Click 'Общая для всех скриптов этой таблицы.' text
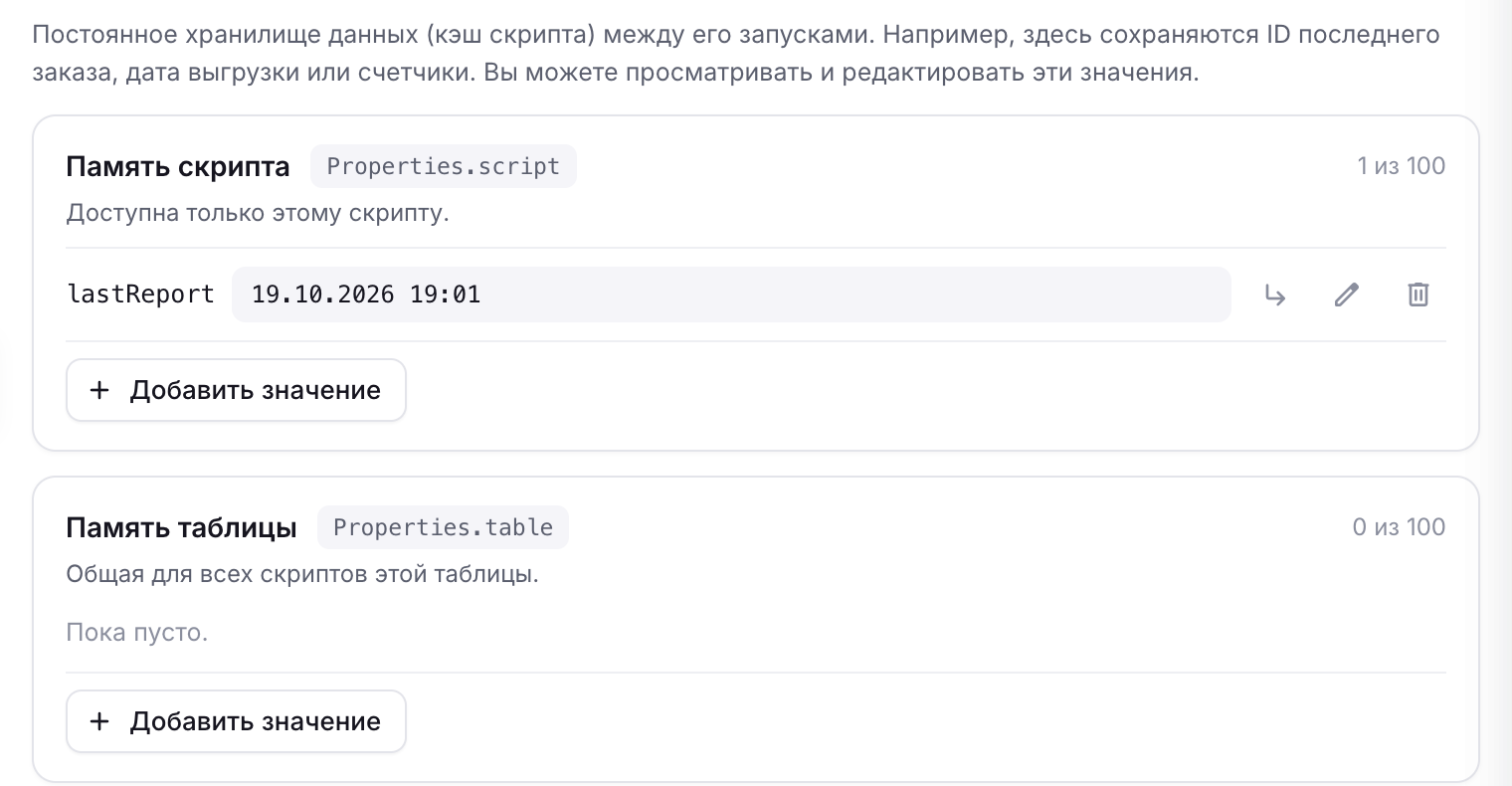 [x=302, y=575]
